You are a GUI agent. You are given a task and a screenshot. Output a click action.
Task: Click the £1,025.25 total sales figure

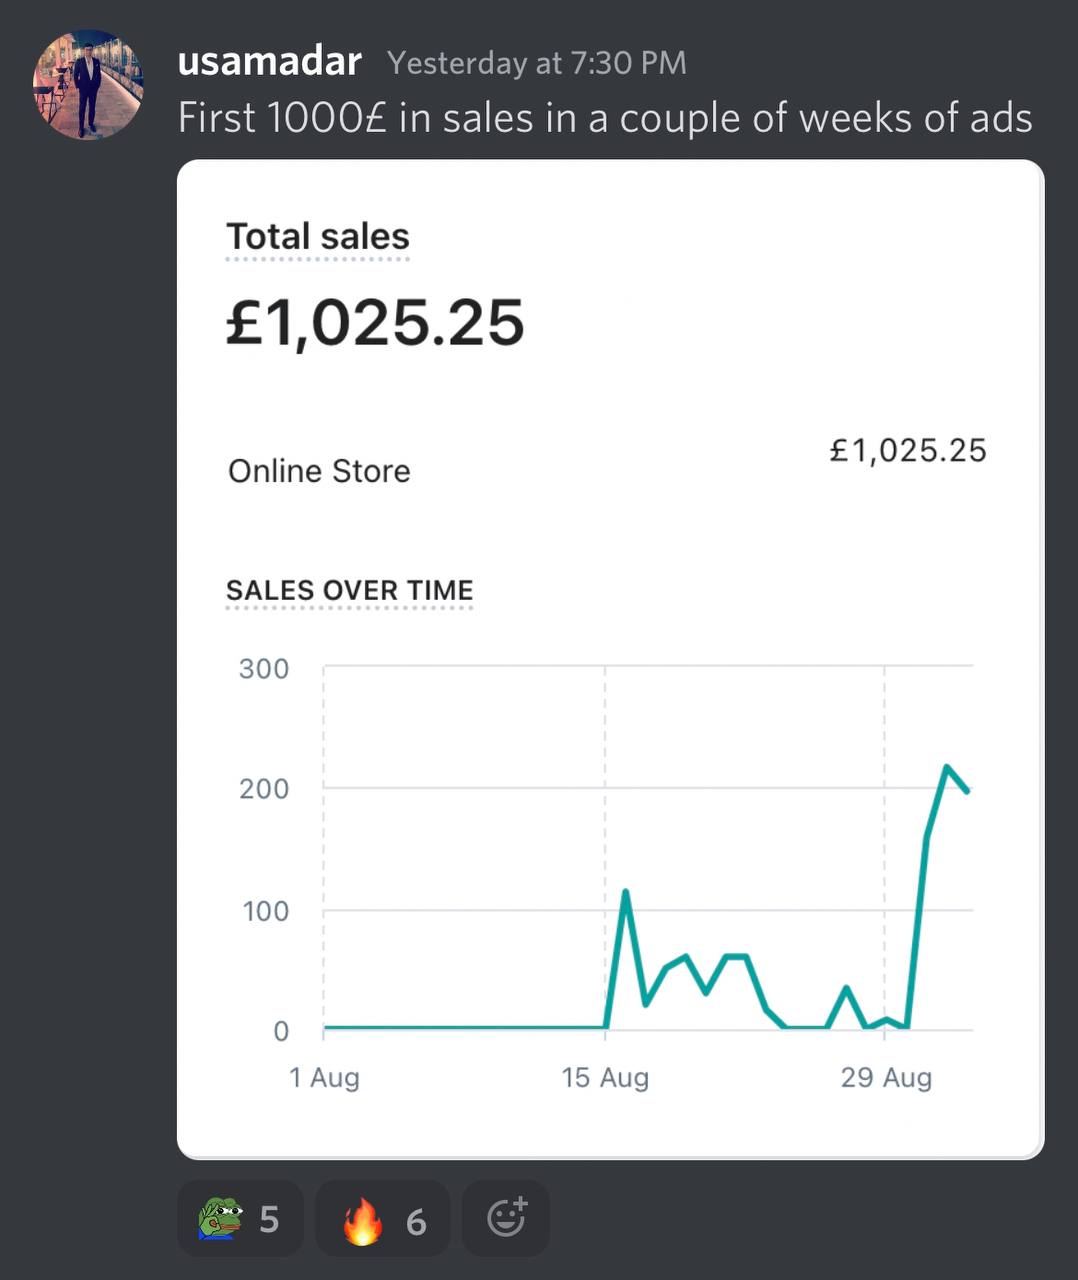pyautogui.click(x=375, y=322)
